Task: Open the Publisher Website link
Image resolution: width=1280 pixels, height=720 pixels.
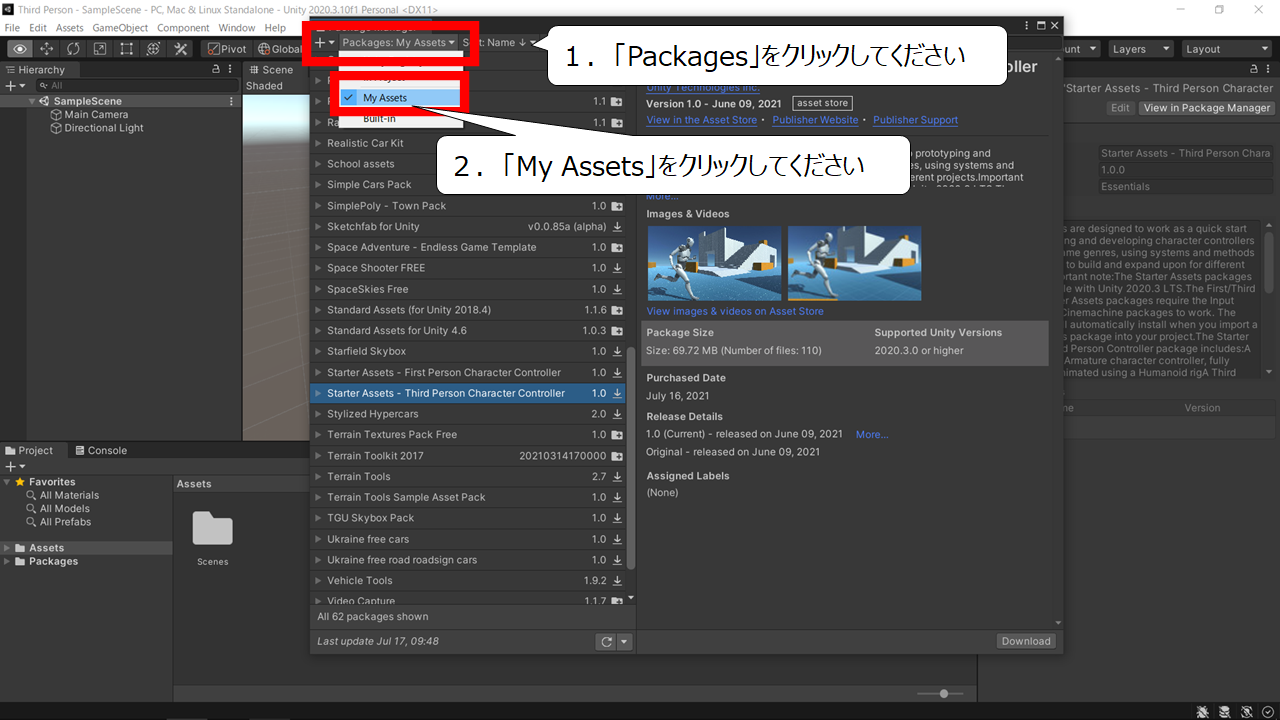Action: click(x=815, y=120)
